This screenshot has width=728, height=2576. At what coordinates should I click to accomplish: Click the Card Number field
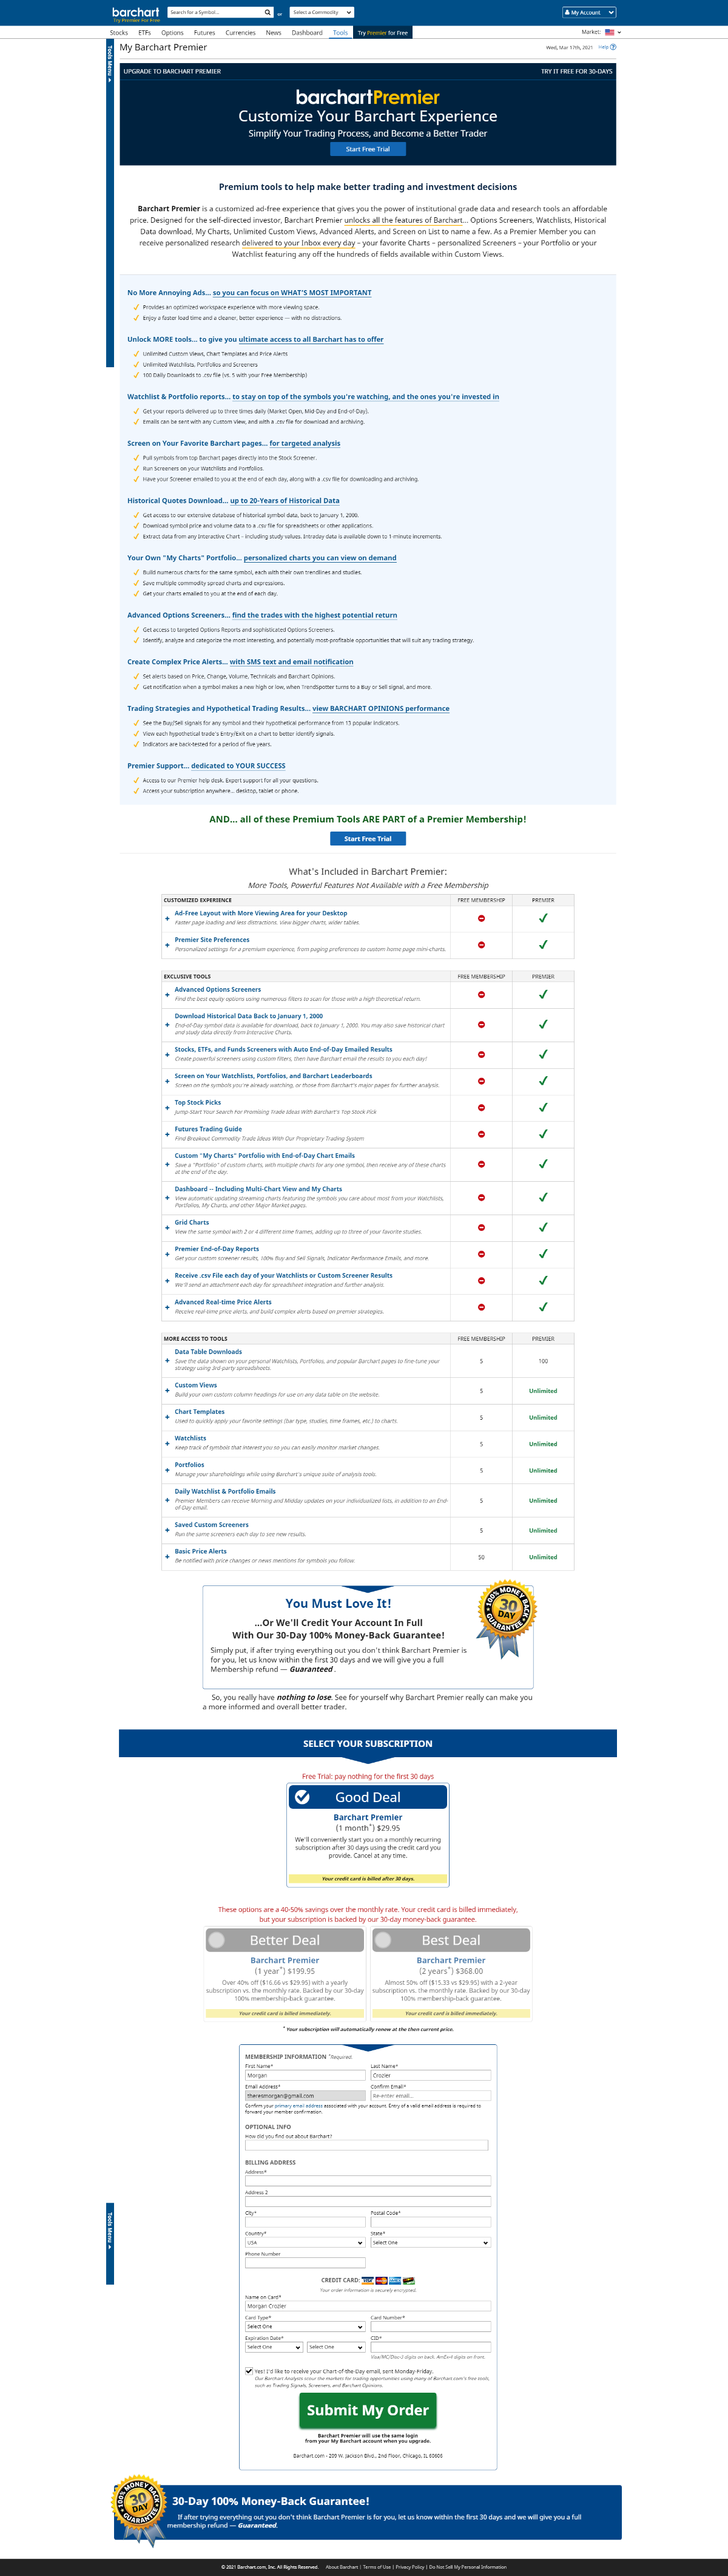coord(430,2326)
